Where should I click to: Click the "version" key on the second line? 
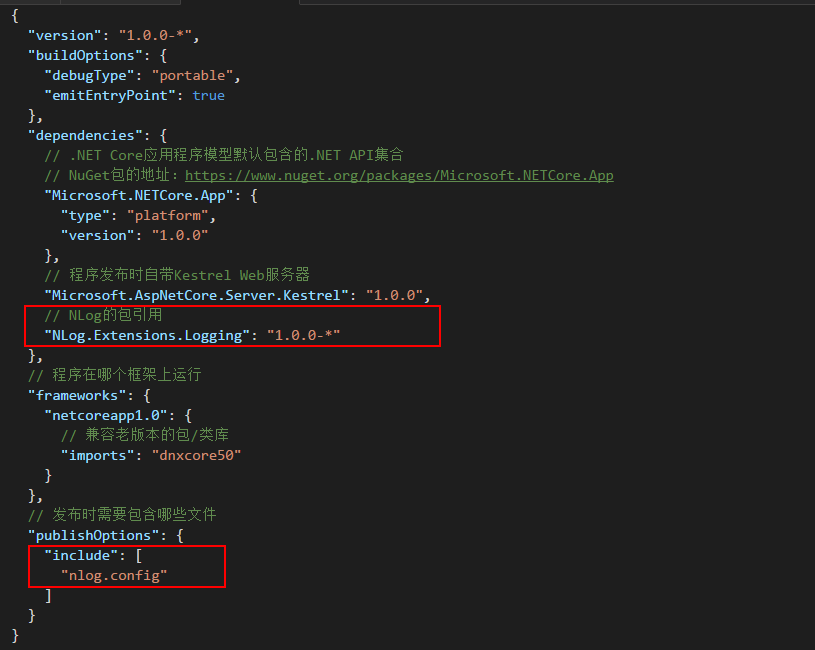pos(64,35)
